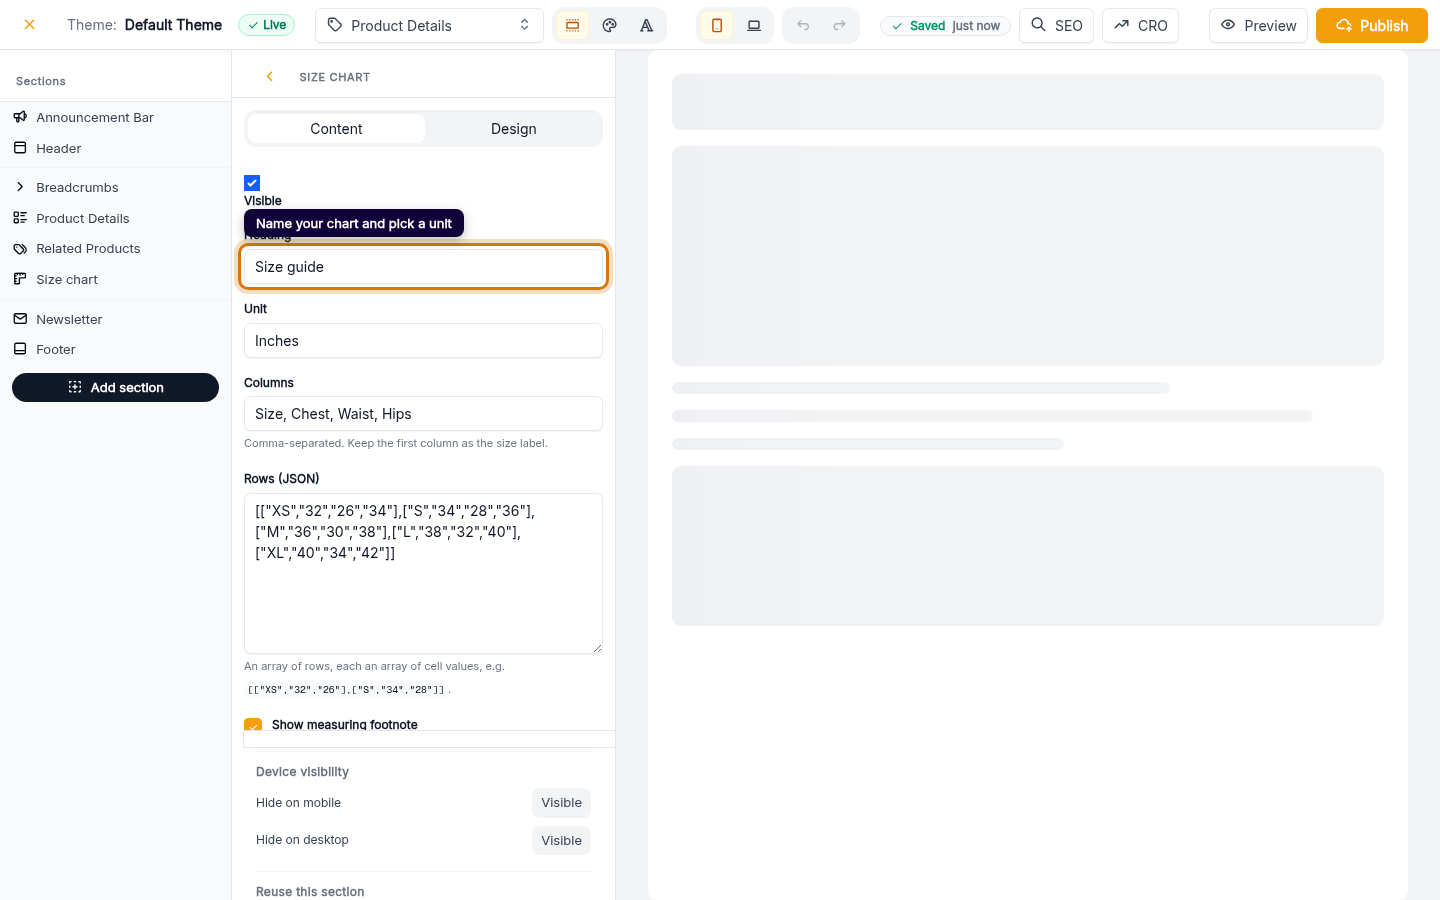Viewport: 1440px width, 900px height.
Task: Open the Product Details template dropdown
Action: click(429, 25)
